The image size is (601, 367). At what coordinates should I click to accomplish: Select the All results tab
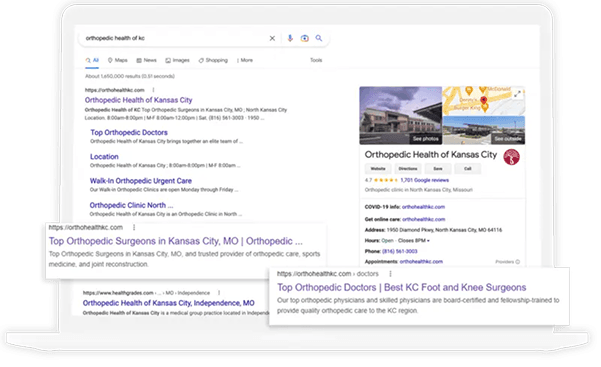(x=92, y=60)
